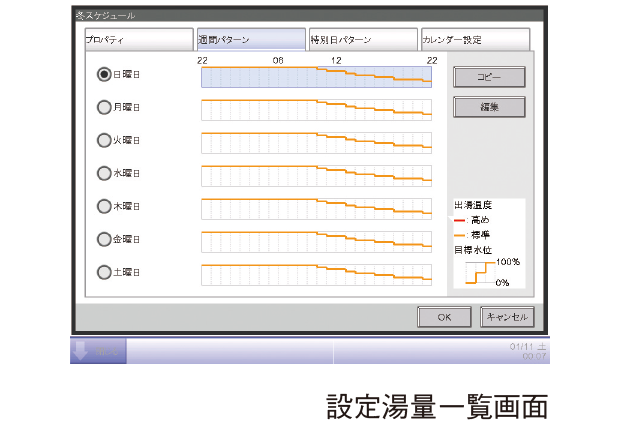
Task: Click the 100% water level label
Action: pyautogui.click(x=508, y=262)
